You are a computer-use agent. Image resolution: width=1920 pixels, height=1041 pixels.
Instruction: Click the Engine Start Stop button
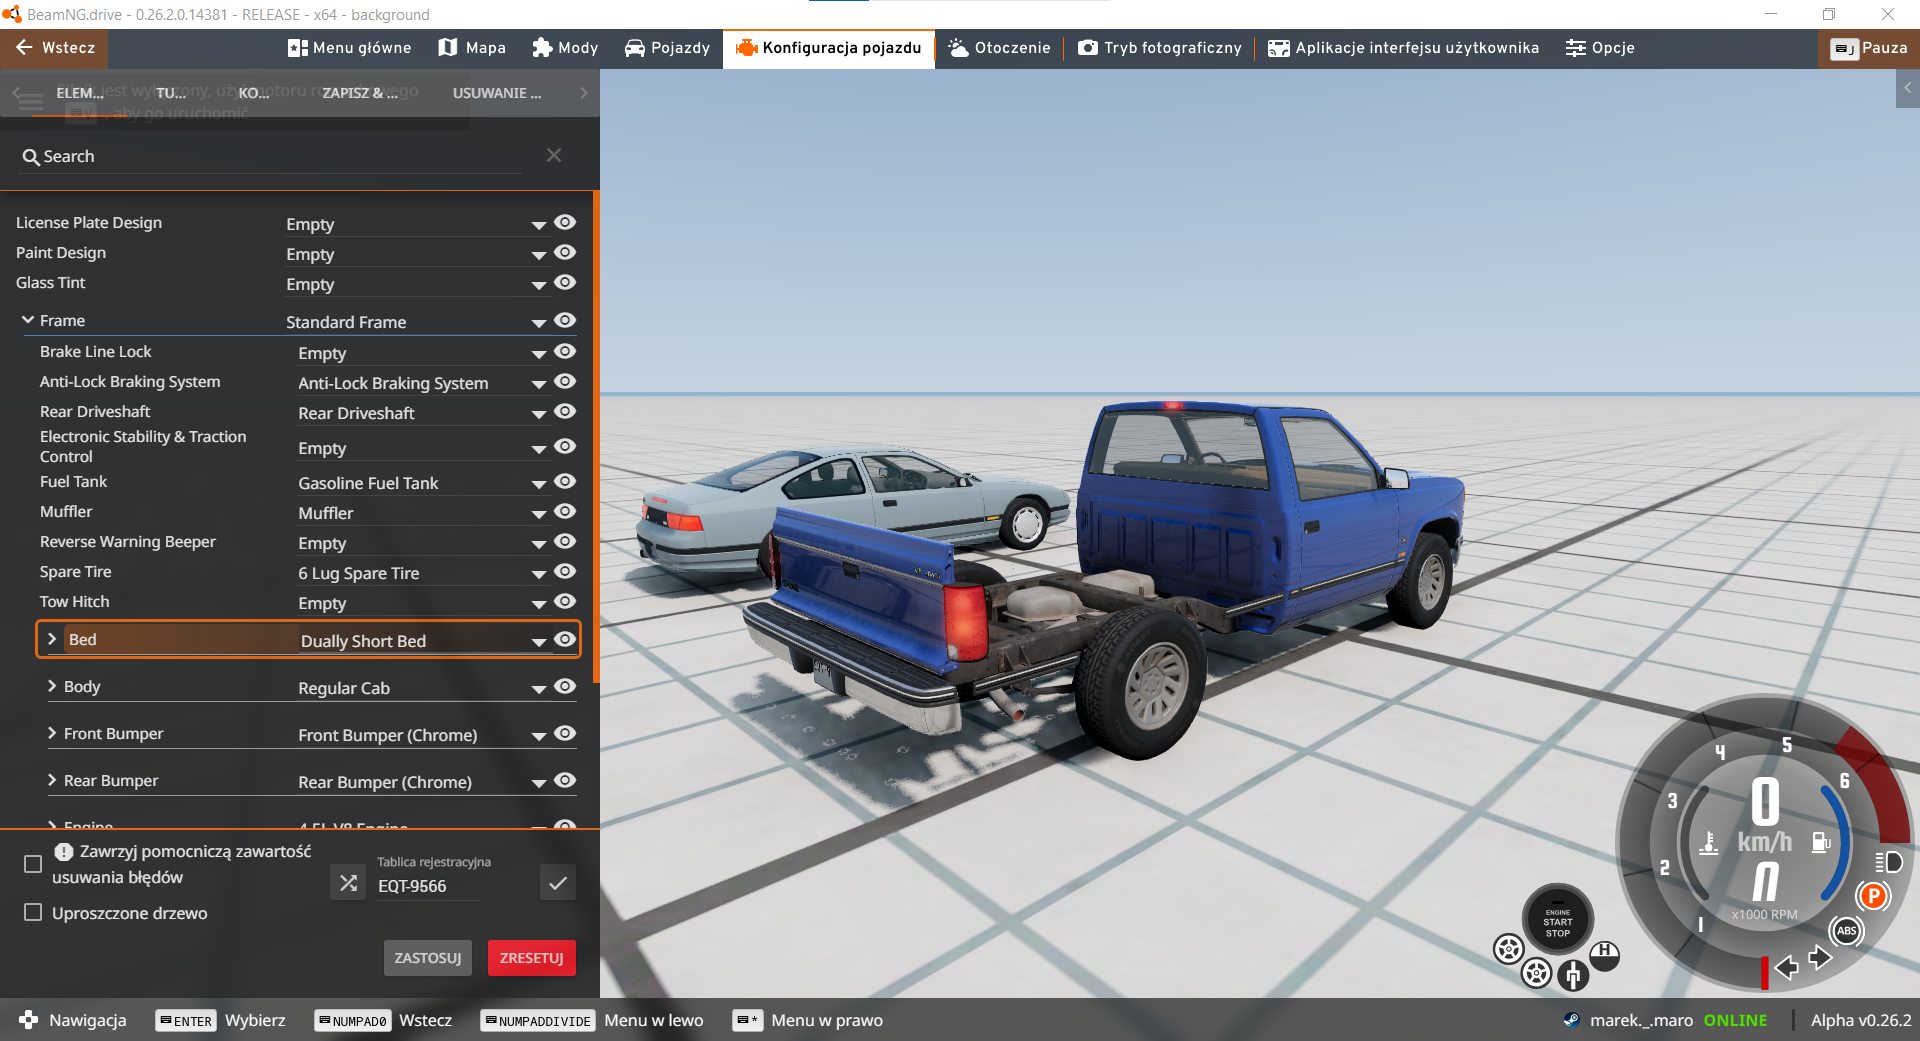tap(1558, 920)
